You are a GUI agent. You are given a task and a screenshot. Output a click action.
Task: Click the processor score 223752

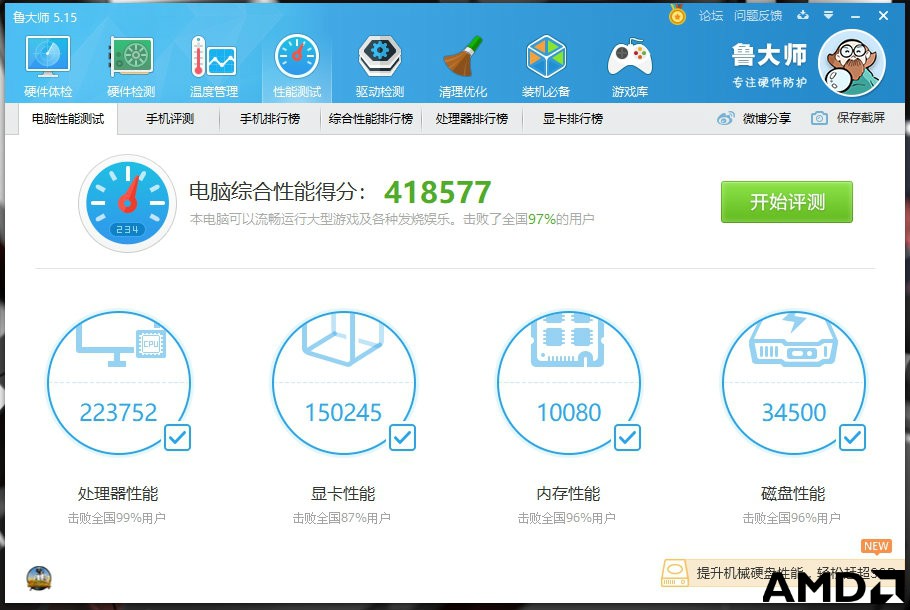point(118,413)
